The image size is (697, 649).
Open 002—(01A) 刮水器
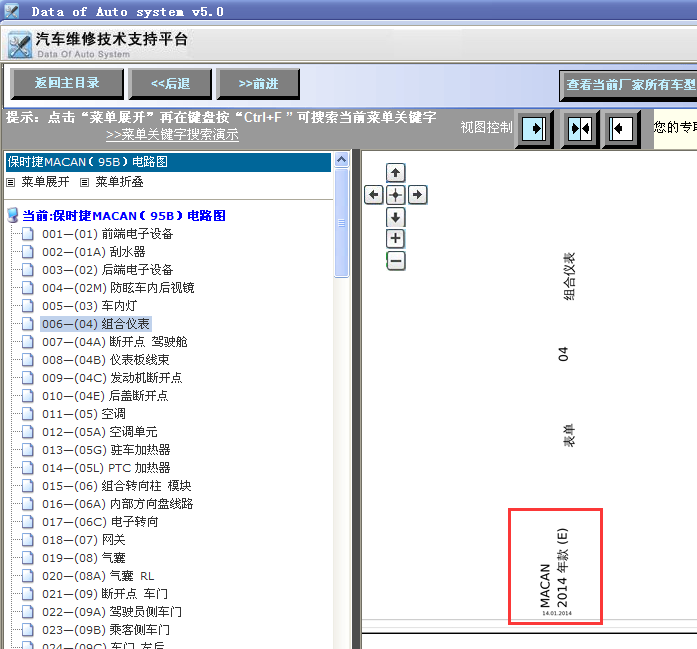(94, 252)
